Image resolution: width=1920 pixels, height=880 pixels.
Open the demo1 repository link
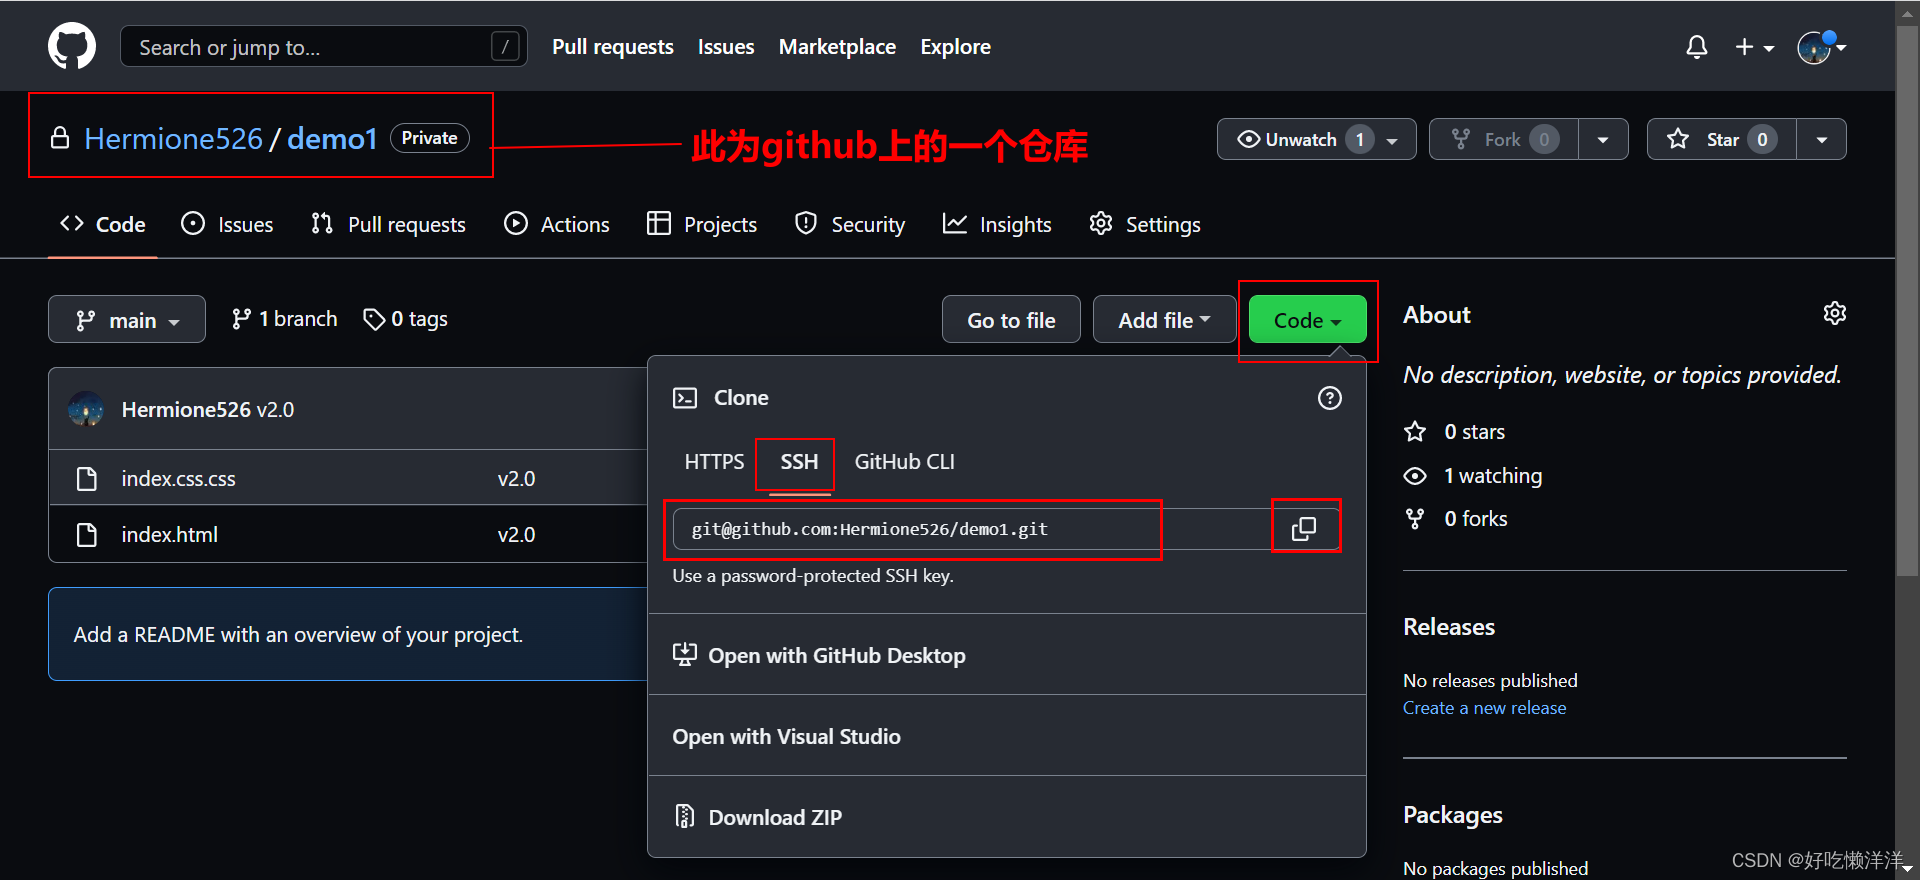[x=332, y=139]
